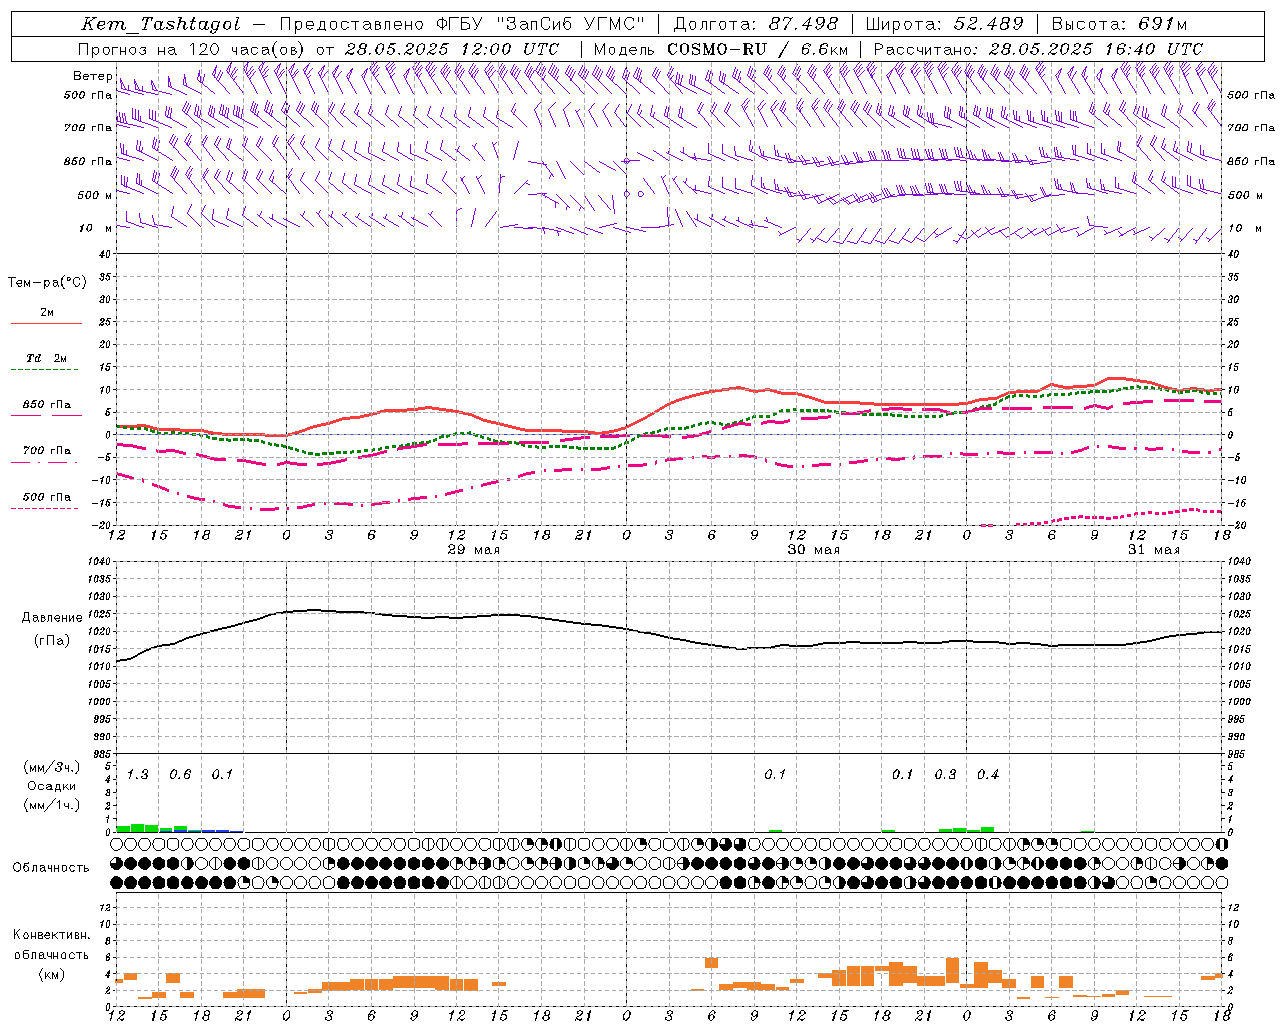Click the Рассчитано 28.05.2025 16:40 UTC timestamp
This screenshot has height=1024, width=1280.
[1038, 49]
